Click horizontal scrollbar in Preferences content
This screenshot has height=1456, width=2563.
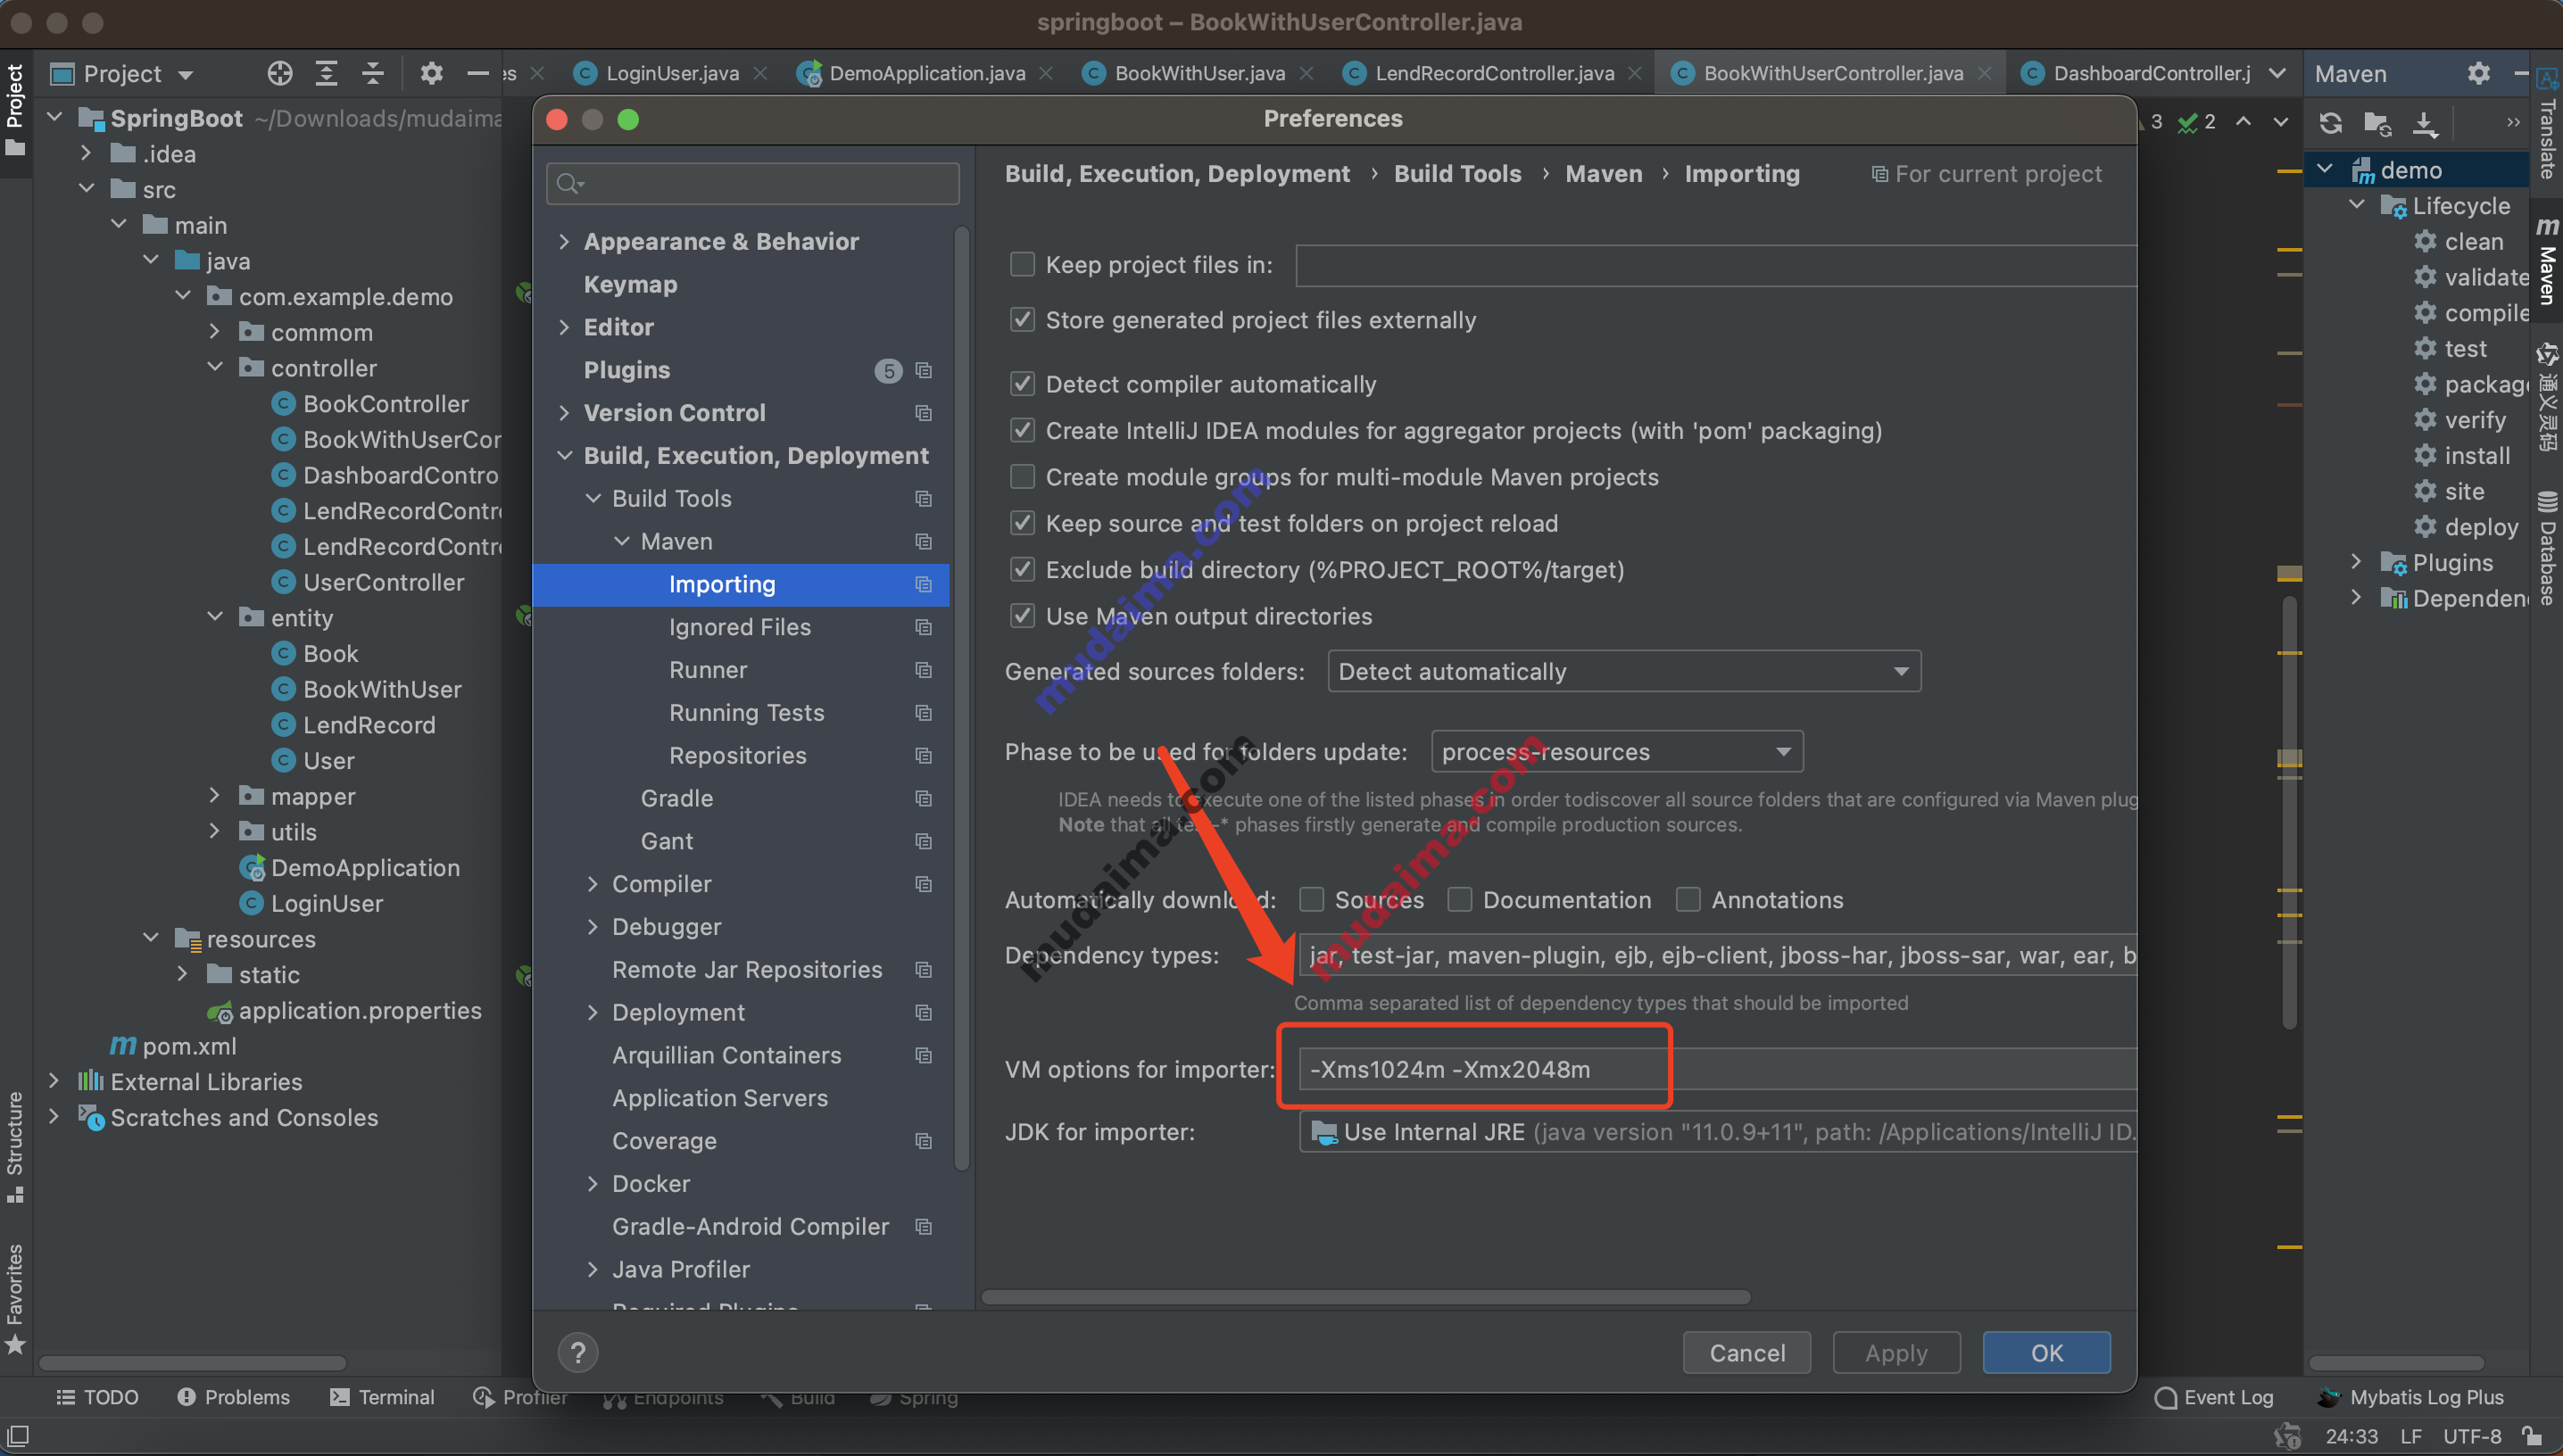(1365, 1296)
